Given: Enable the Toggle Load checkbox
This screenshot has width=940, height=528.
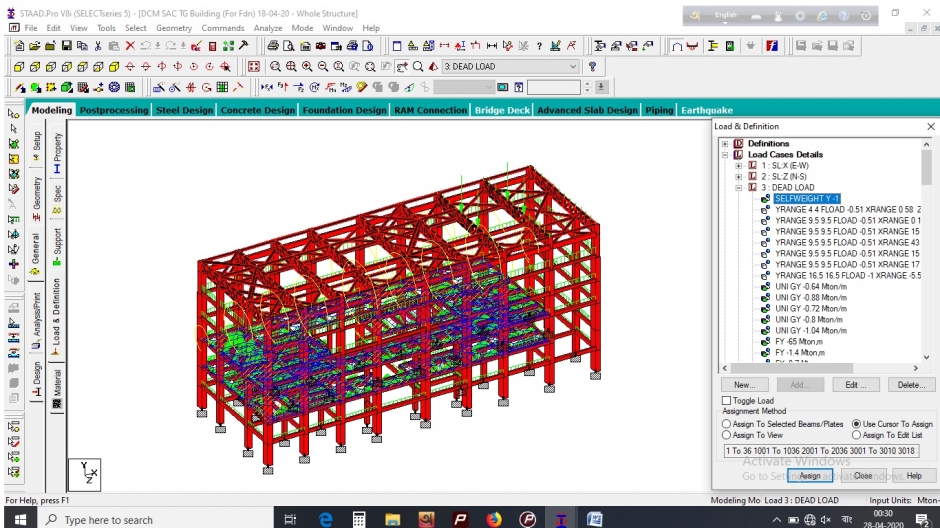Looking at the screenshot, I should click(x=727, y=401).
